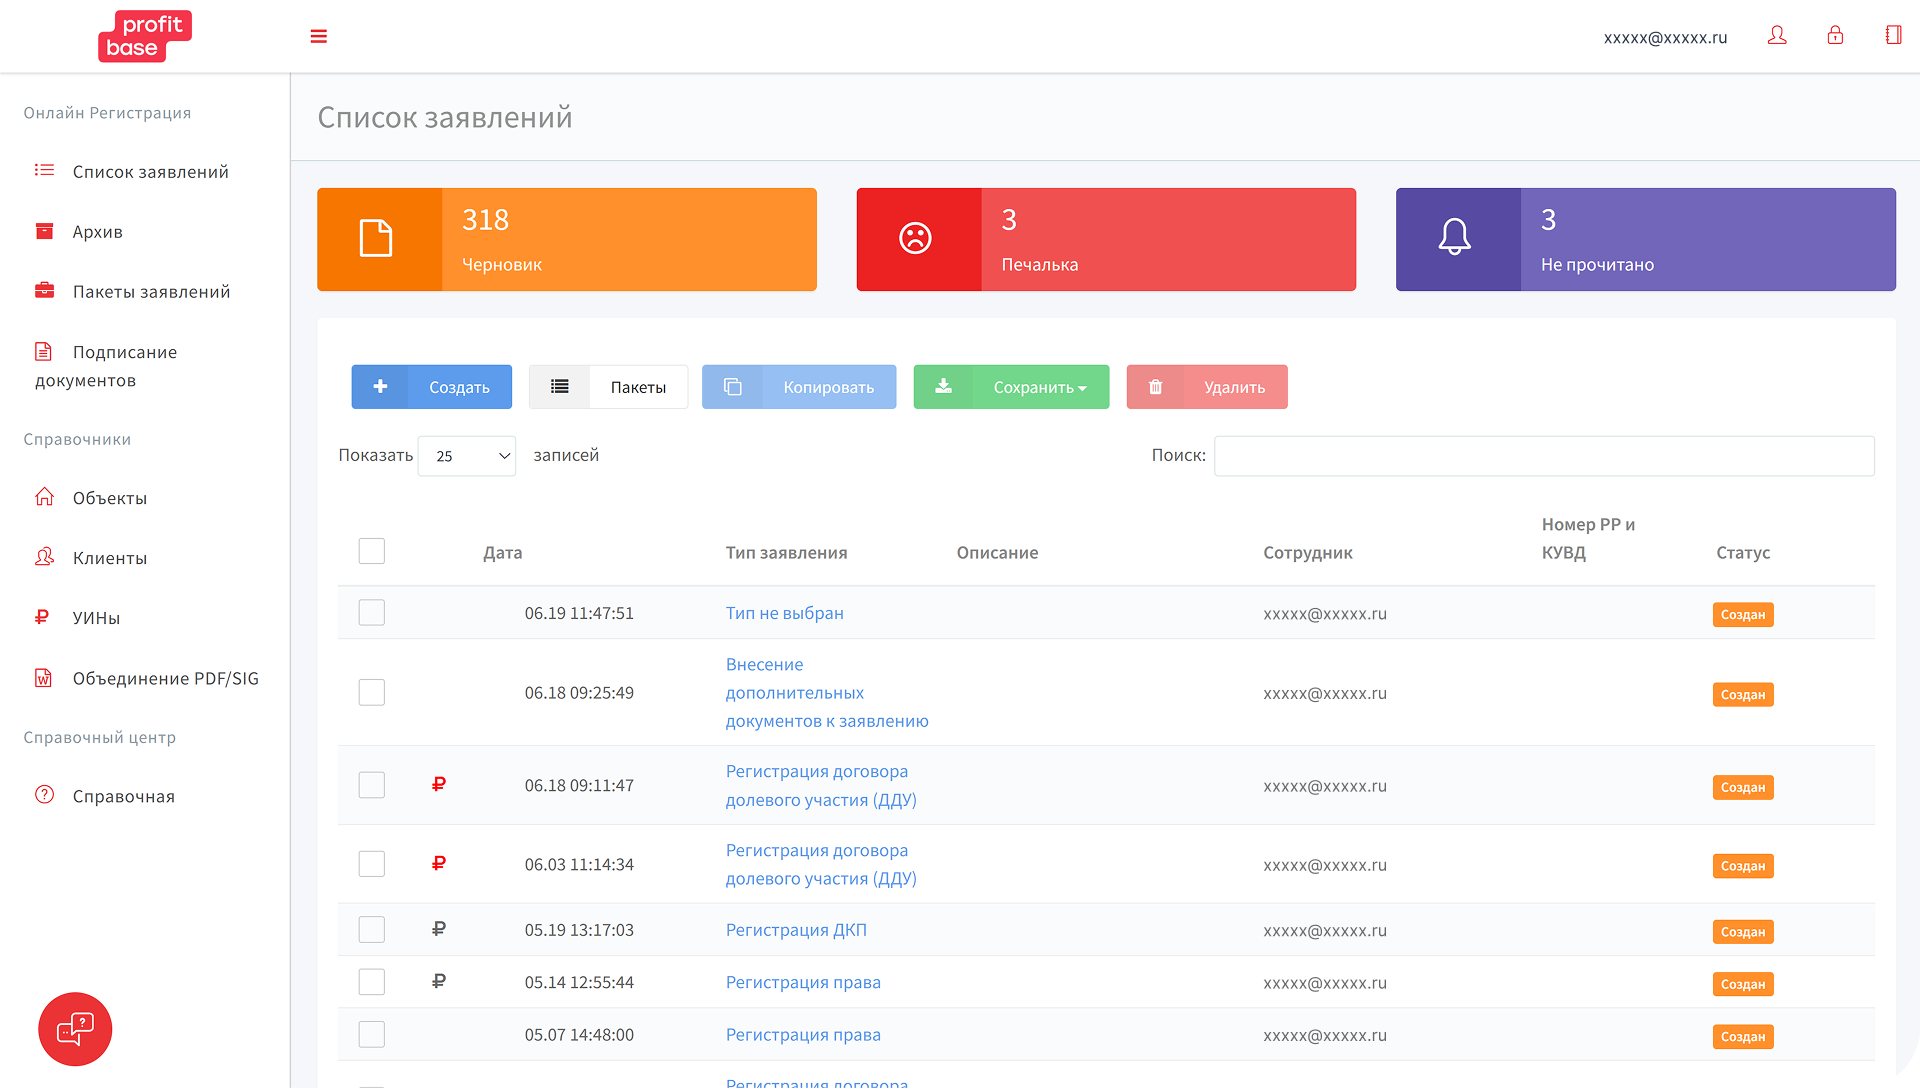Image resolution: width=1920 pixels, height=1088 pixels.
Task: Click the question mark icon for Справочная
Action: tap(44, 795)
